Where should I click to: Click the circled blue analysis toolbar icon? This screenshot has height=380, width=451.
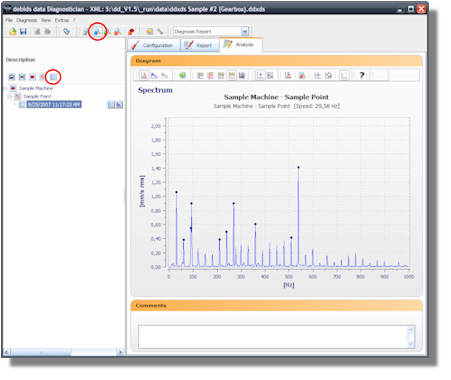pos(97,32)
